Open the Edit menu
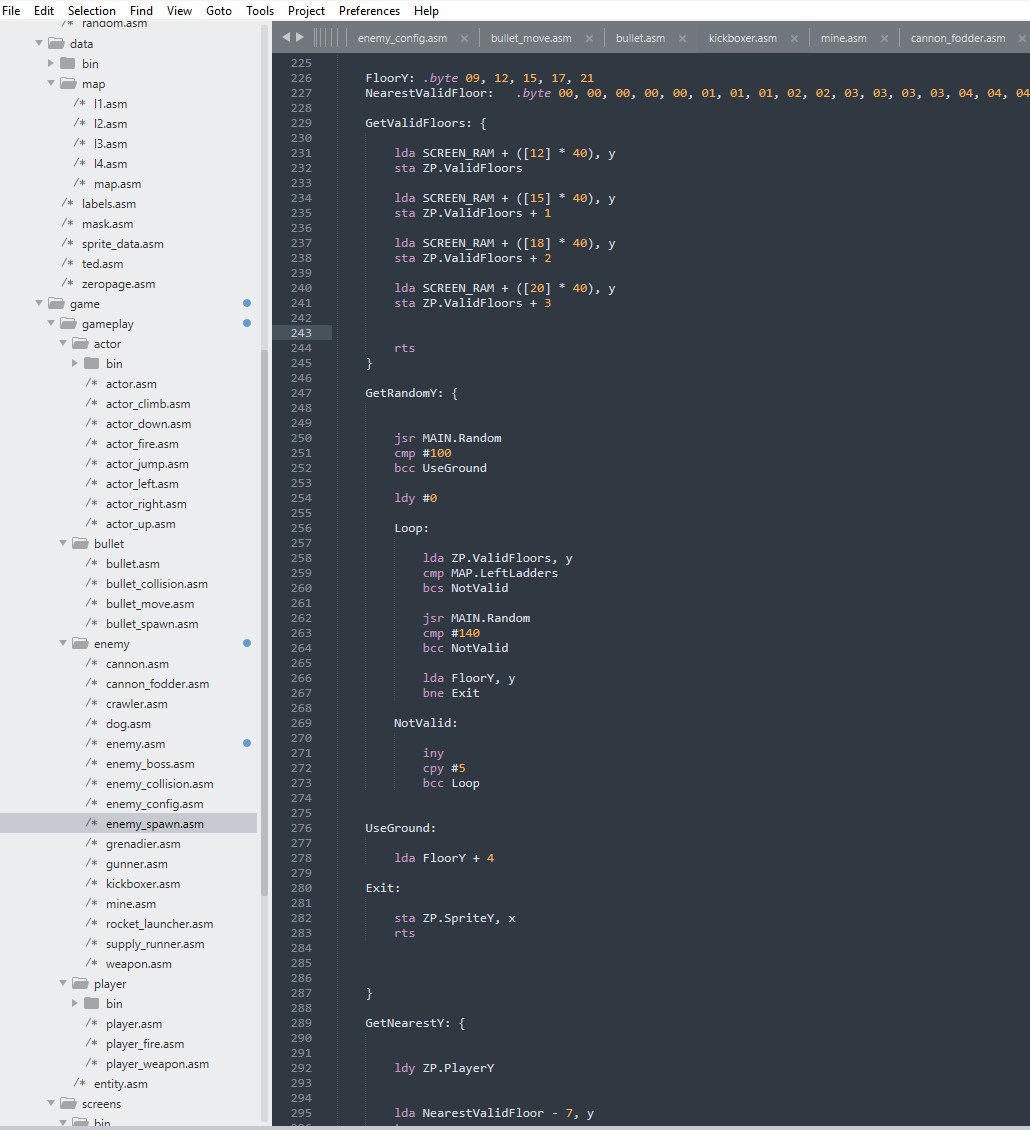Image resolution: width=1030 pixels, height=1130 pixels. click(44, 11)
